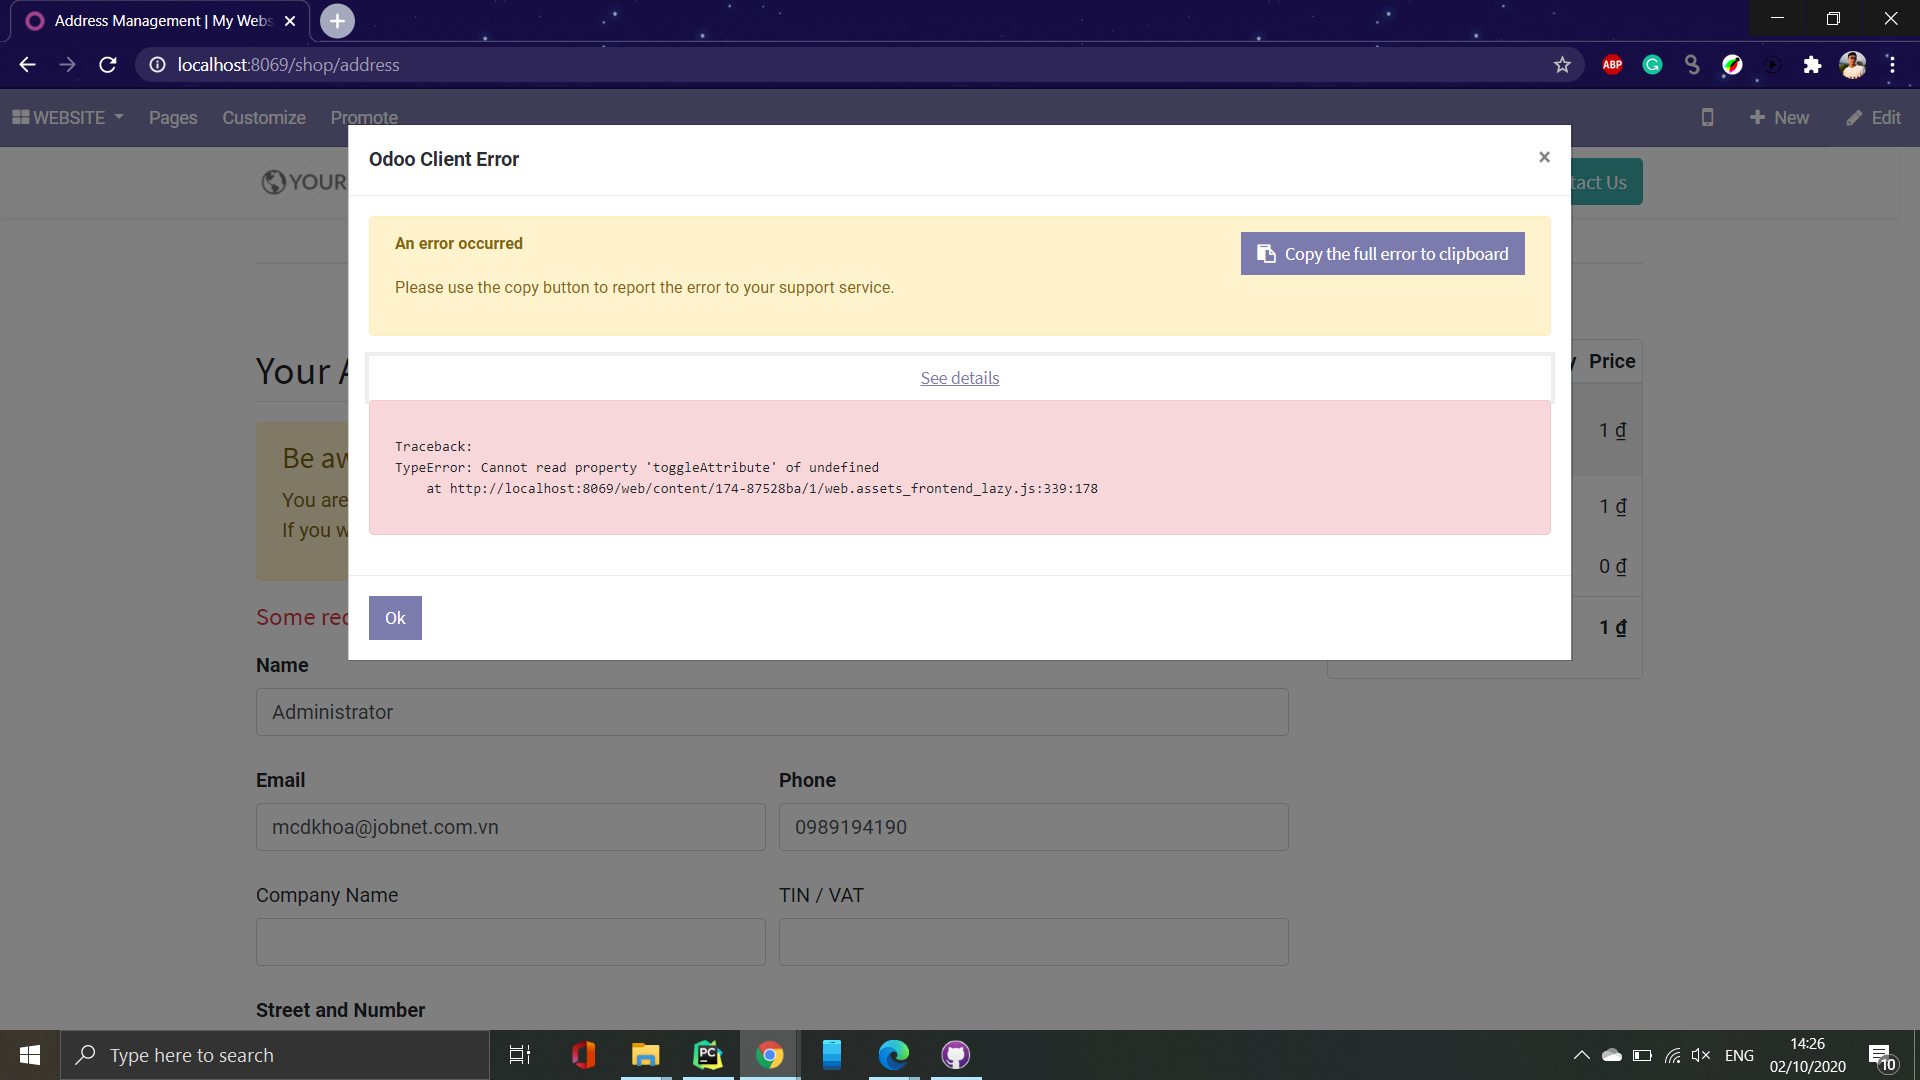The image size is (1920, 1080).
Task: Open Microsoft Edge from taskbar
Action: [894, 1055]
